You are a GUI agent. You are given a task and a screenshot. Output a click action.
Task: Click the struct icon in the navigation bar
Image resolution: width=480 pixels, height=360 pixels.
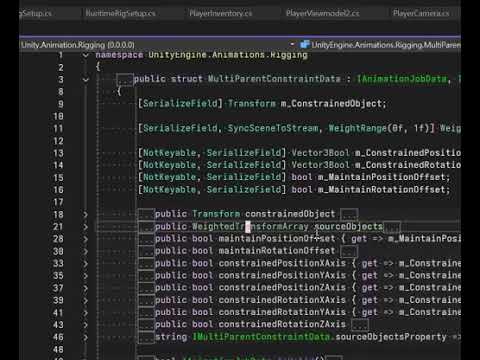coord(305,44)
